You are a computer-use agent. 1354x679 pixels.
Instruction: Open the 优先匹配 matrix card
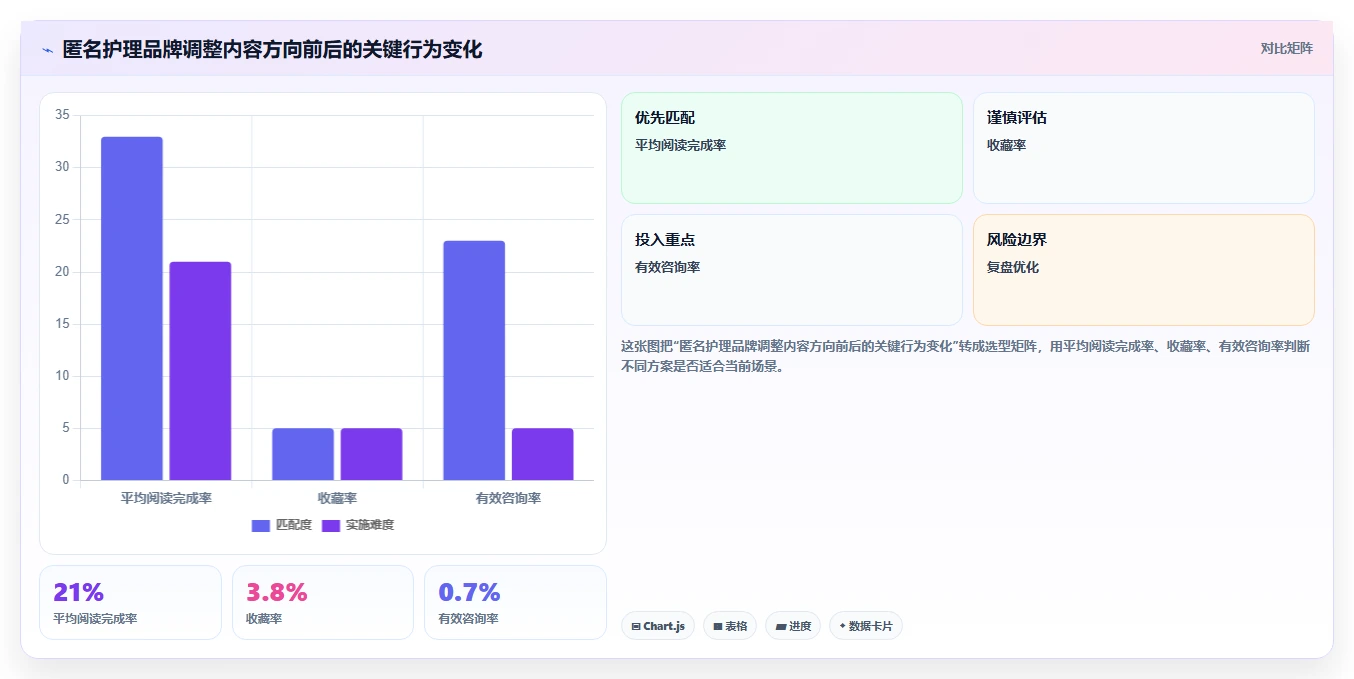point(792,148)
